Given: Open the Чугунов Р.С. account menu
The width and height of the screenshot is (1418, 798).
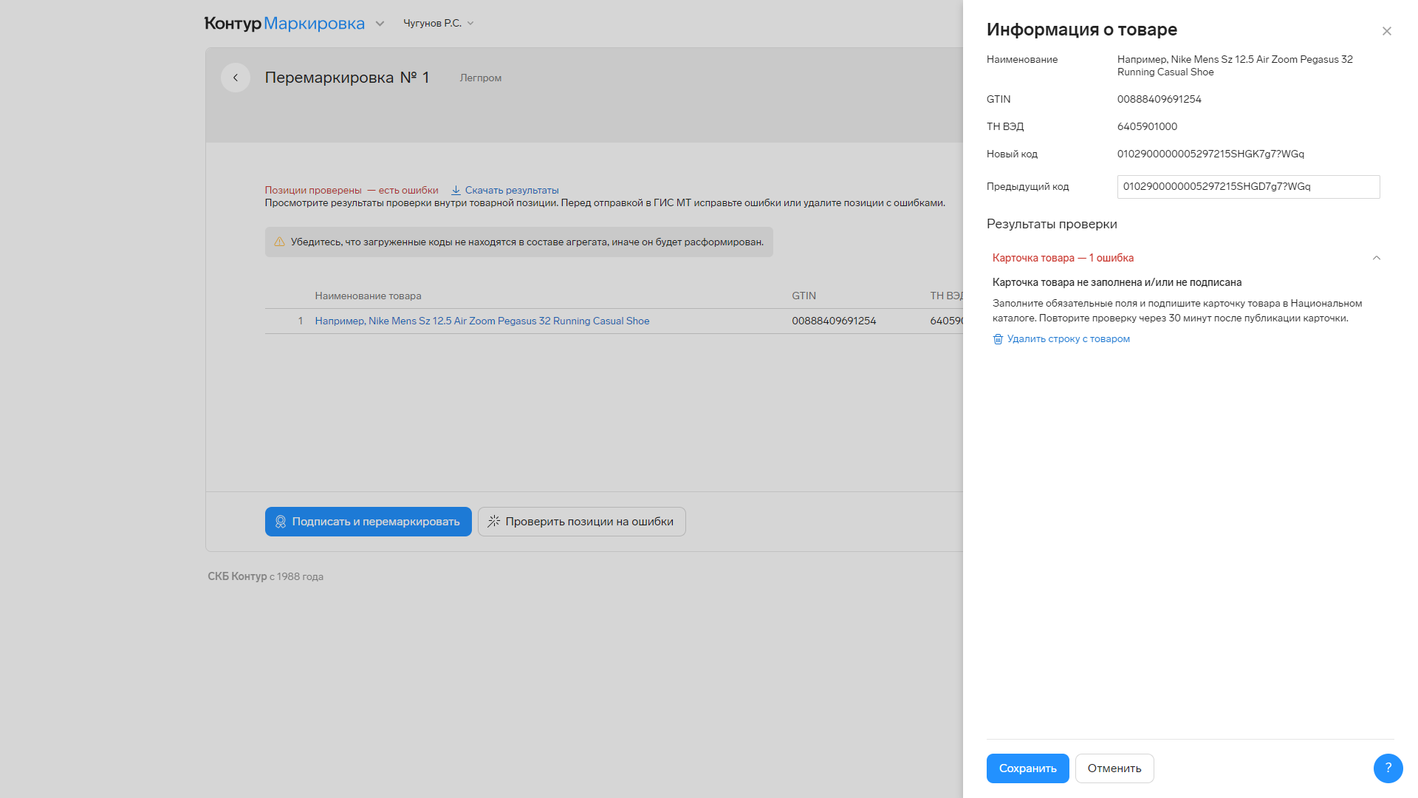Looking at the screenshot, I should point(438,23).
